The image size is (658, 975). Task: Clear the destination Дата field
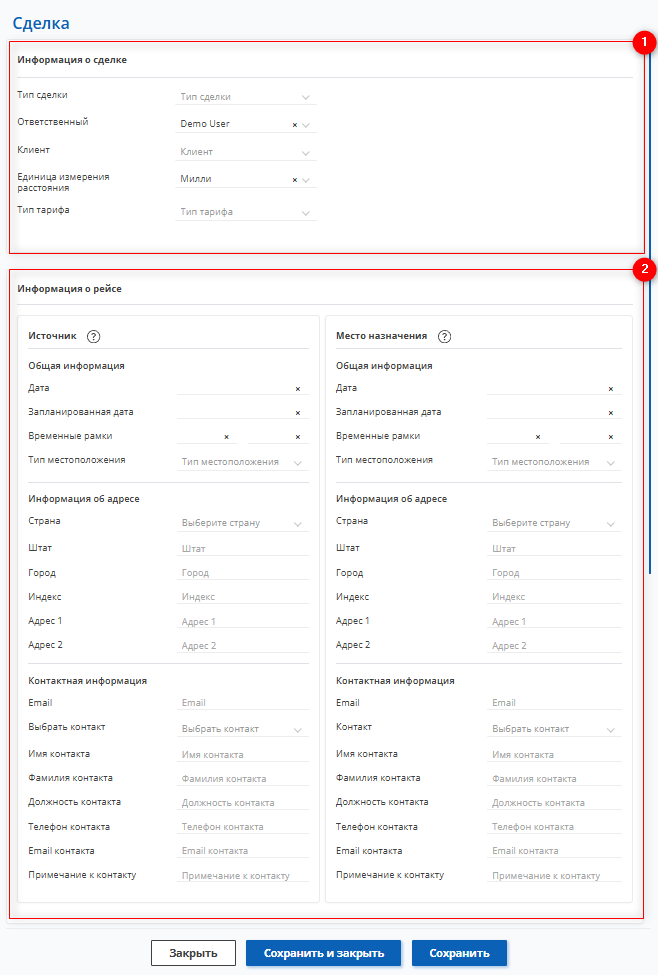point(610,389)
